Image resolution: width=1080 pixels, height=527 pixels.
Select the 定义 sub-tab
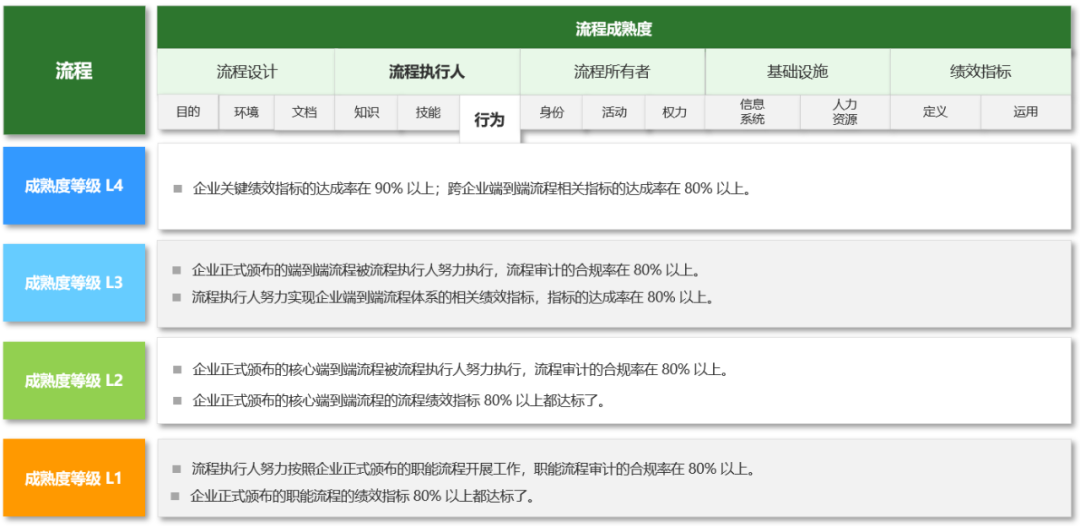pos(935,112)
